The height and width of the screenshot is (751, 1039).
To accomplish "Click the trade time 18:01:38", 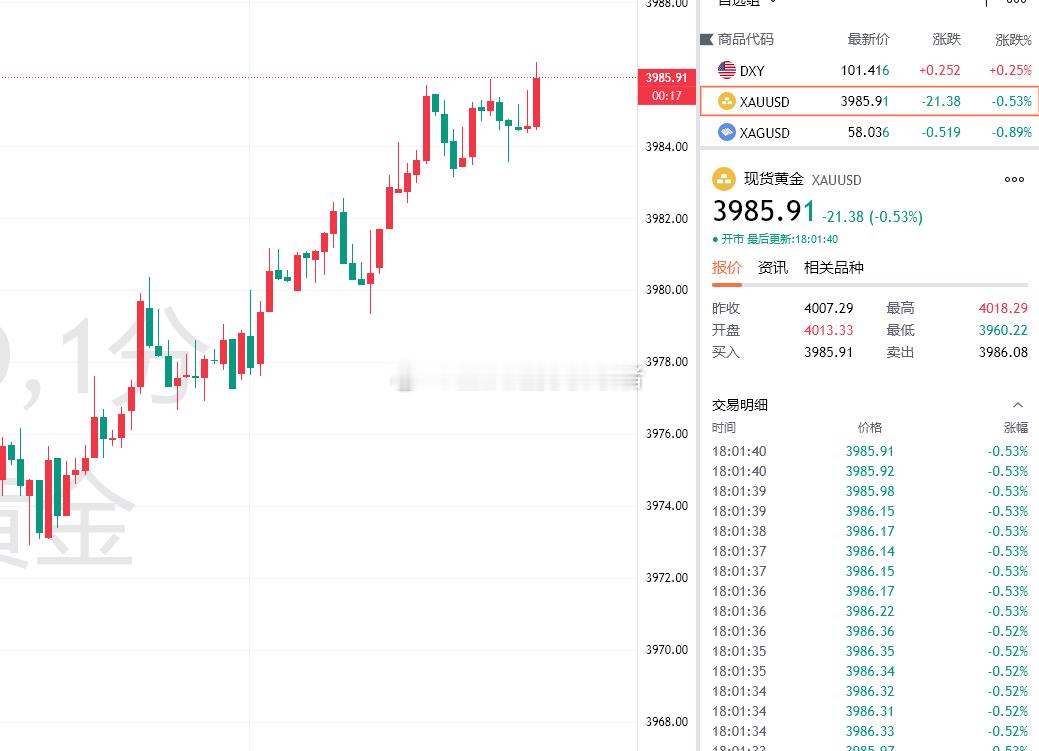I will tap(739, 531).
